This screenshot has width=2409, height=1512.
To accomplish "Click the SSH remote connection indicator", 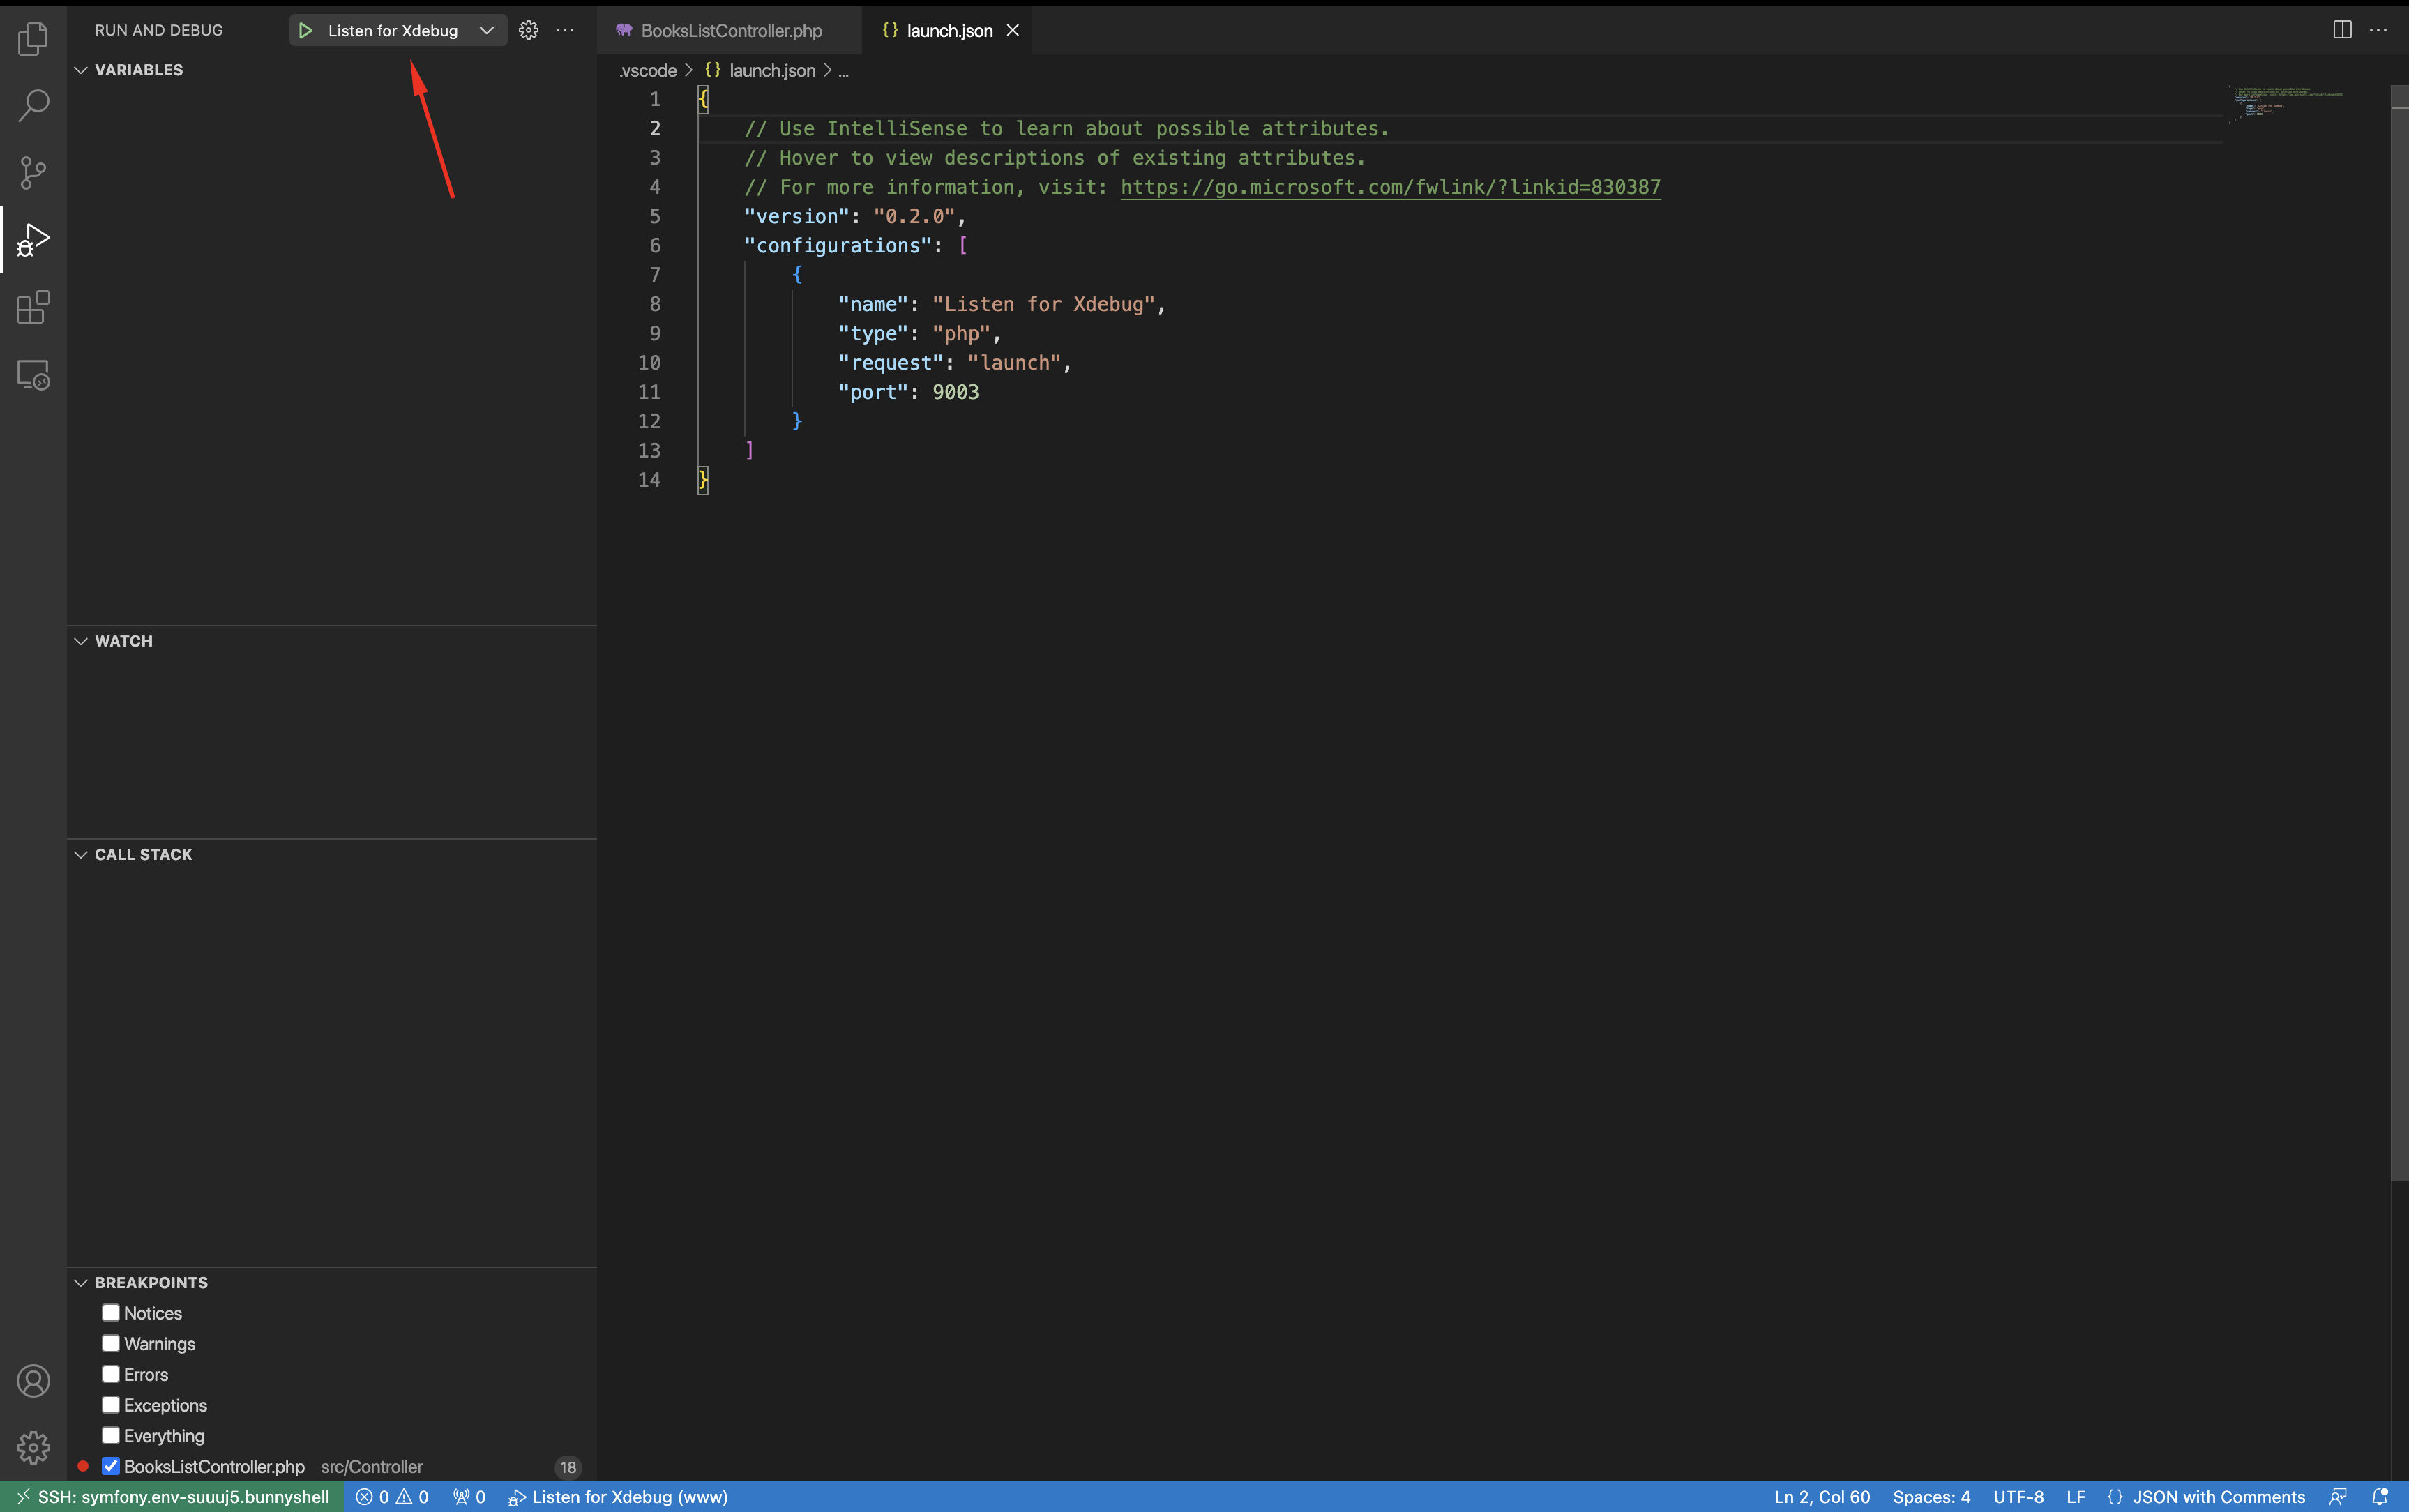I will click(173, 1497).
